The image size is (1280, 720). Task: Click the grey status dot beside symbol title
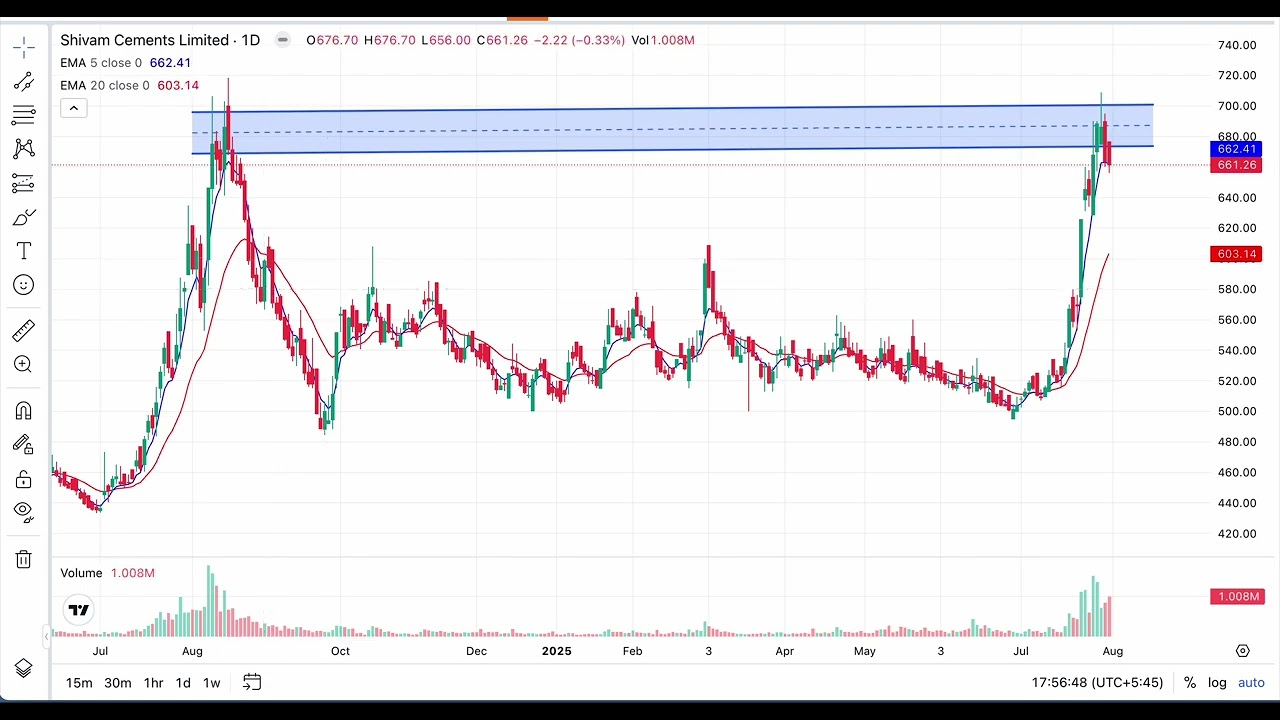(x=283, y=40)
